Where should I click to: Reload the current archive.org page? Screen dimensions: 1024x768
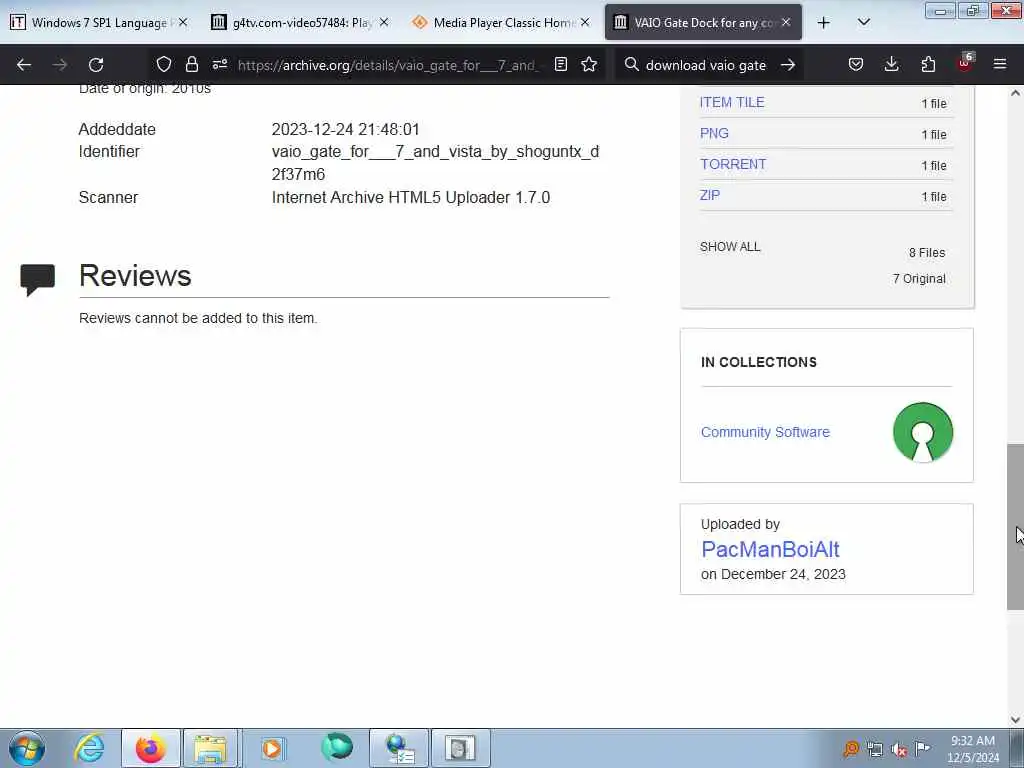[x=96, y=65]
